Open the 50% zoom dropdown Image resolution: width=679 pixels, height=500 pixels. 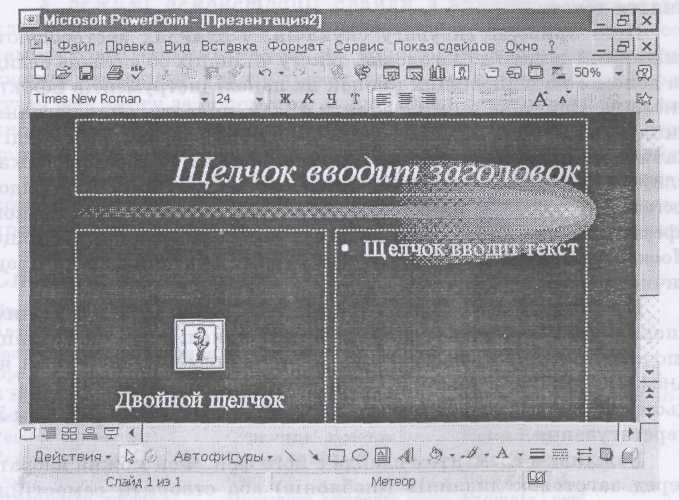click(x=619, y=73)
